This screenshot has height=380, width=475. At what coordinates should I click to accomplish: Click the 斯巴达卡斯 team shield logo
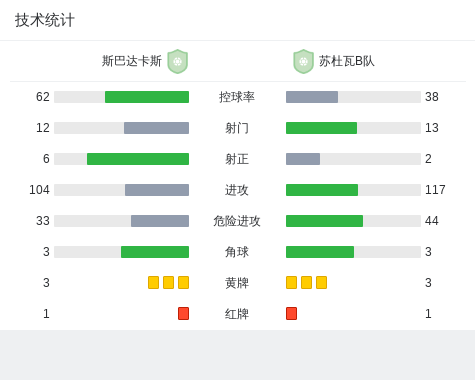178,61
